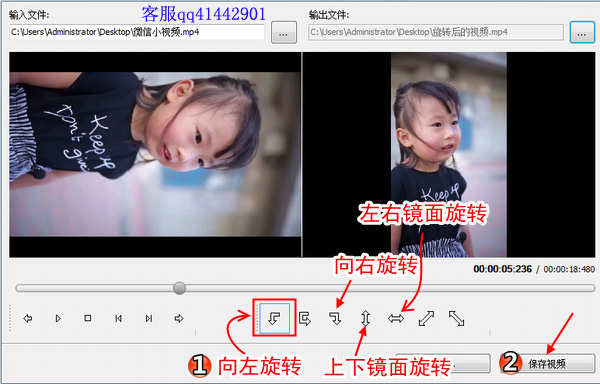The width and height of the screenshot is (600, 384).
Task: Click the total duration 00:00:18:480
Action: (x=569, y=269)
